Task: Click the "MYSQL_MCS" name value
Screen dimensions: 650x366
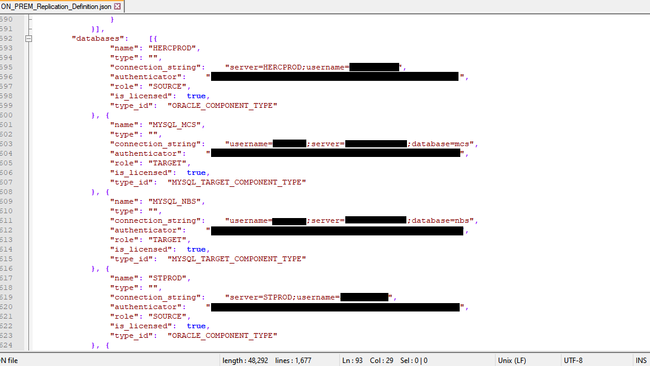Action: tap(175, 125)
